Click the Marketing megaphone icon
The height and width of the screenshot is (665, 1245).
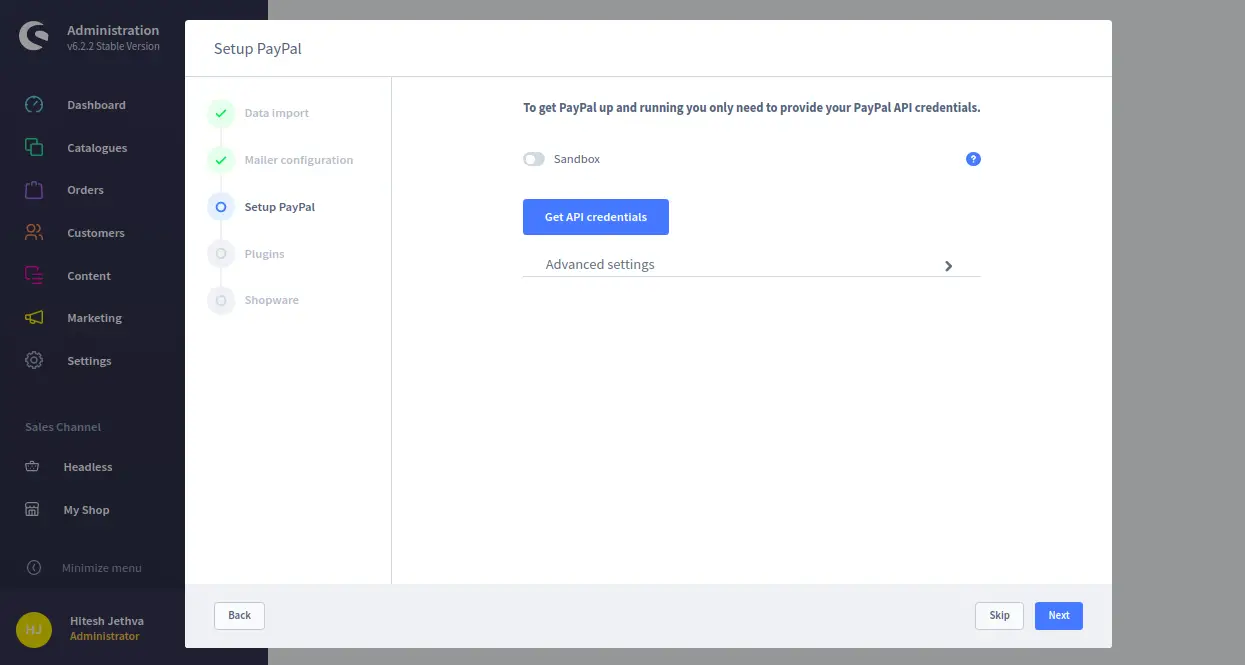[x=34, y=318]
